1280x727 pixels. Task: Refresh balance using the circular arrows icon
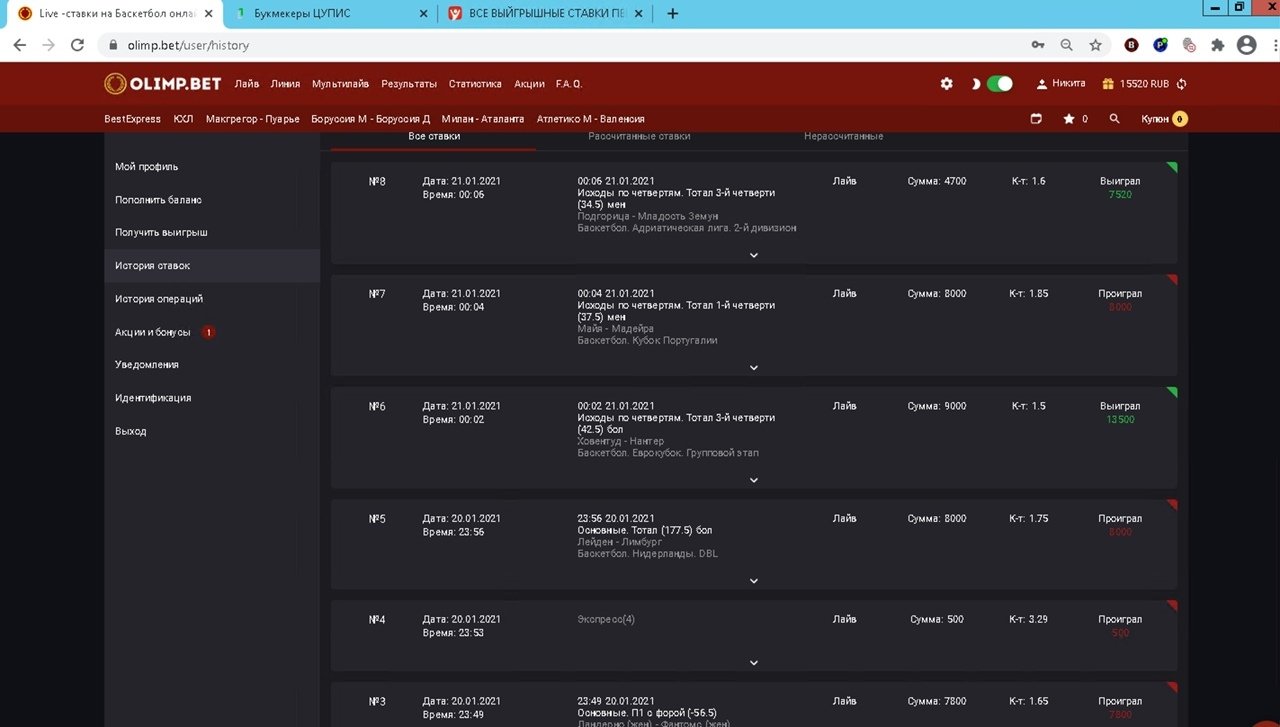[1182, 84]
